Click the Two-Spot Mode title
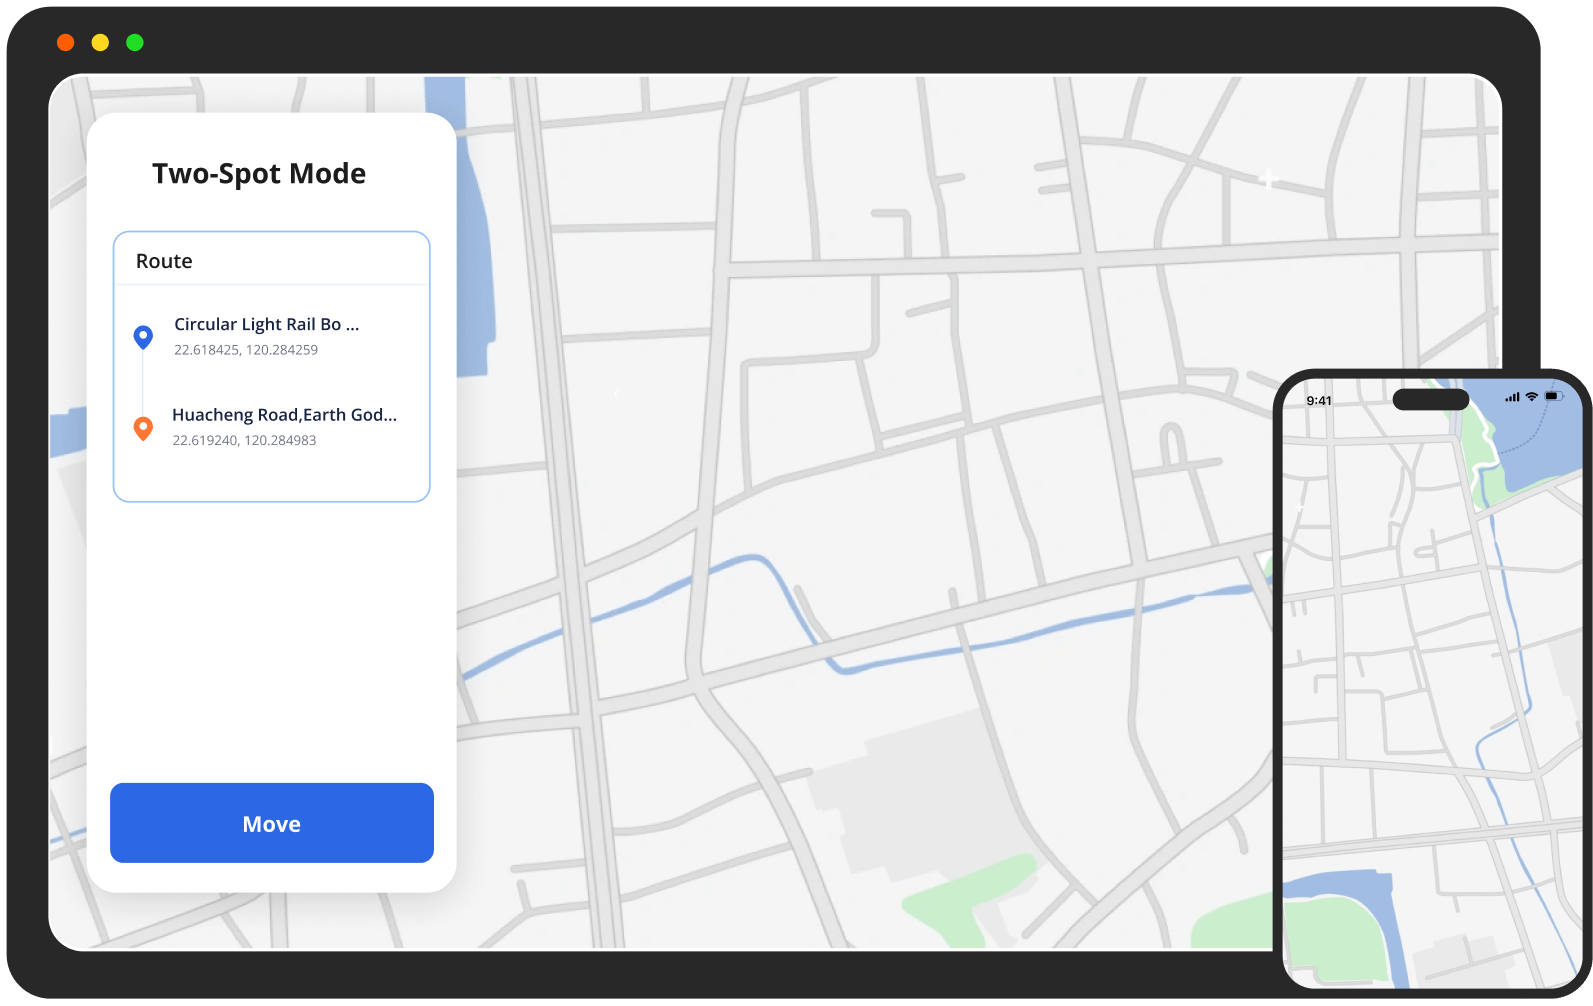 (x=259, y=174)
